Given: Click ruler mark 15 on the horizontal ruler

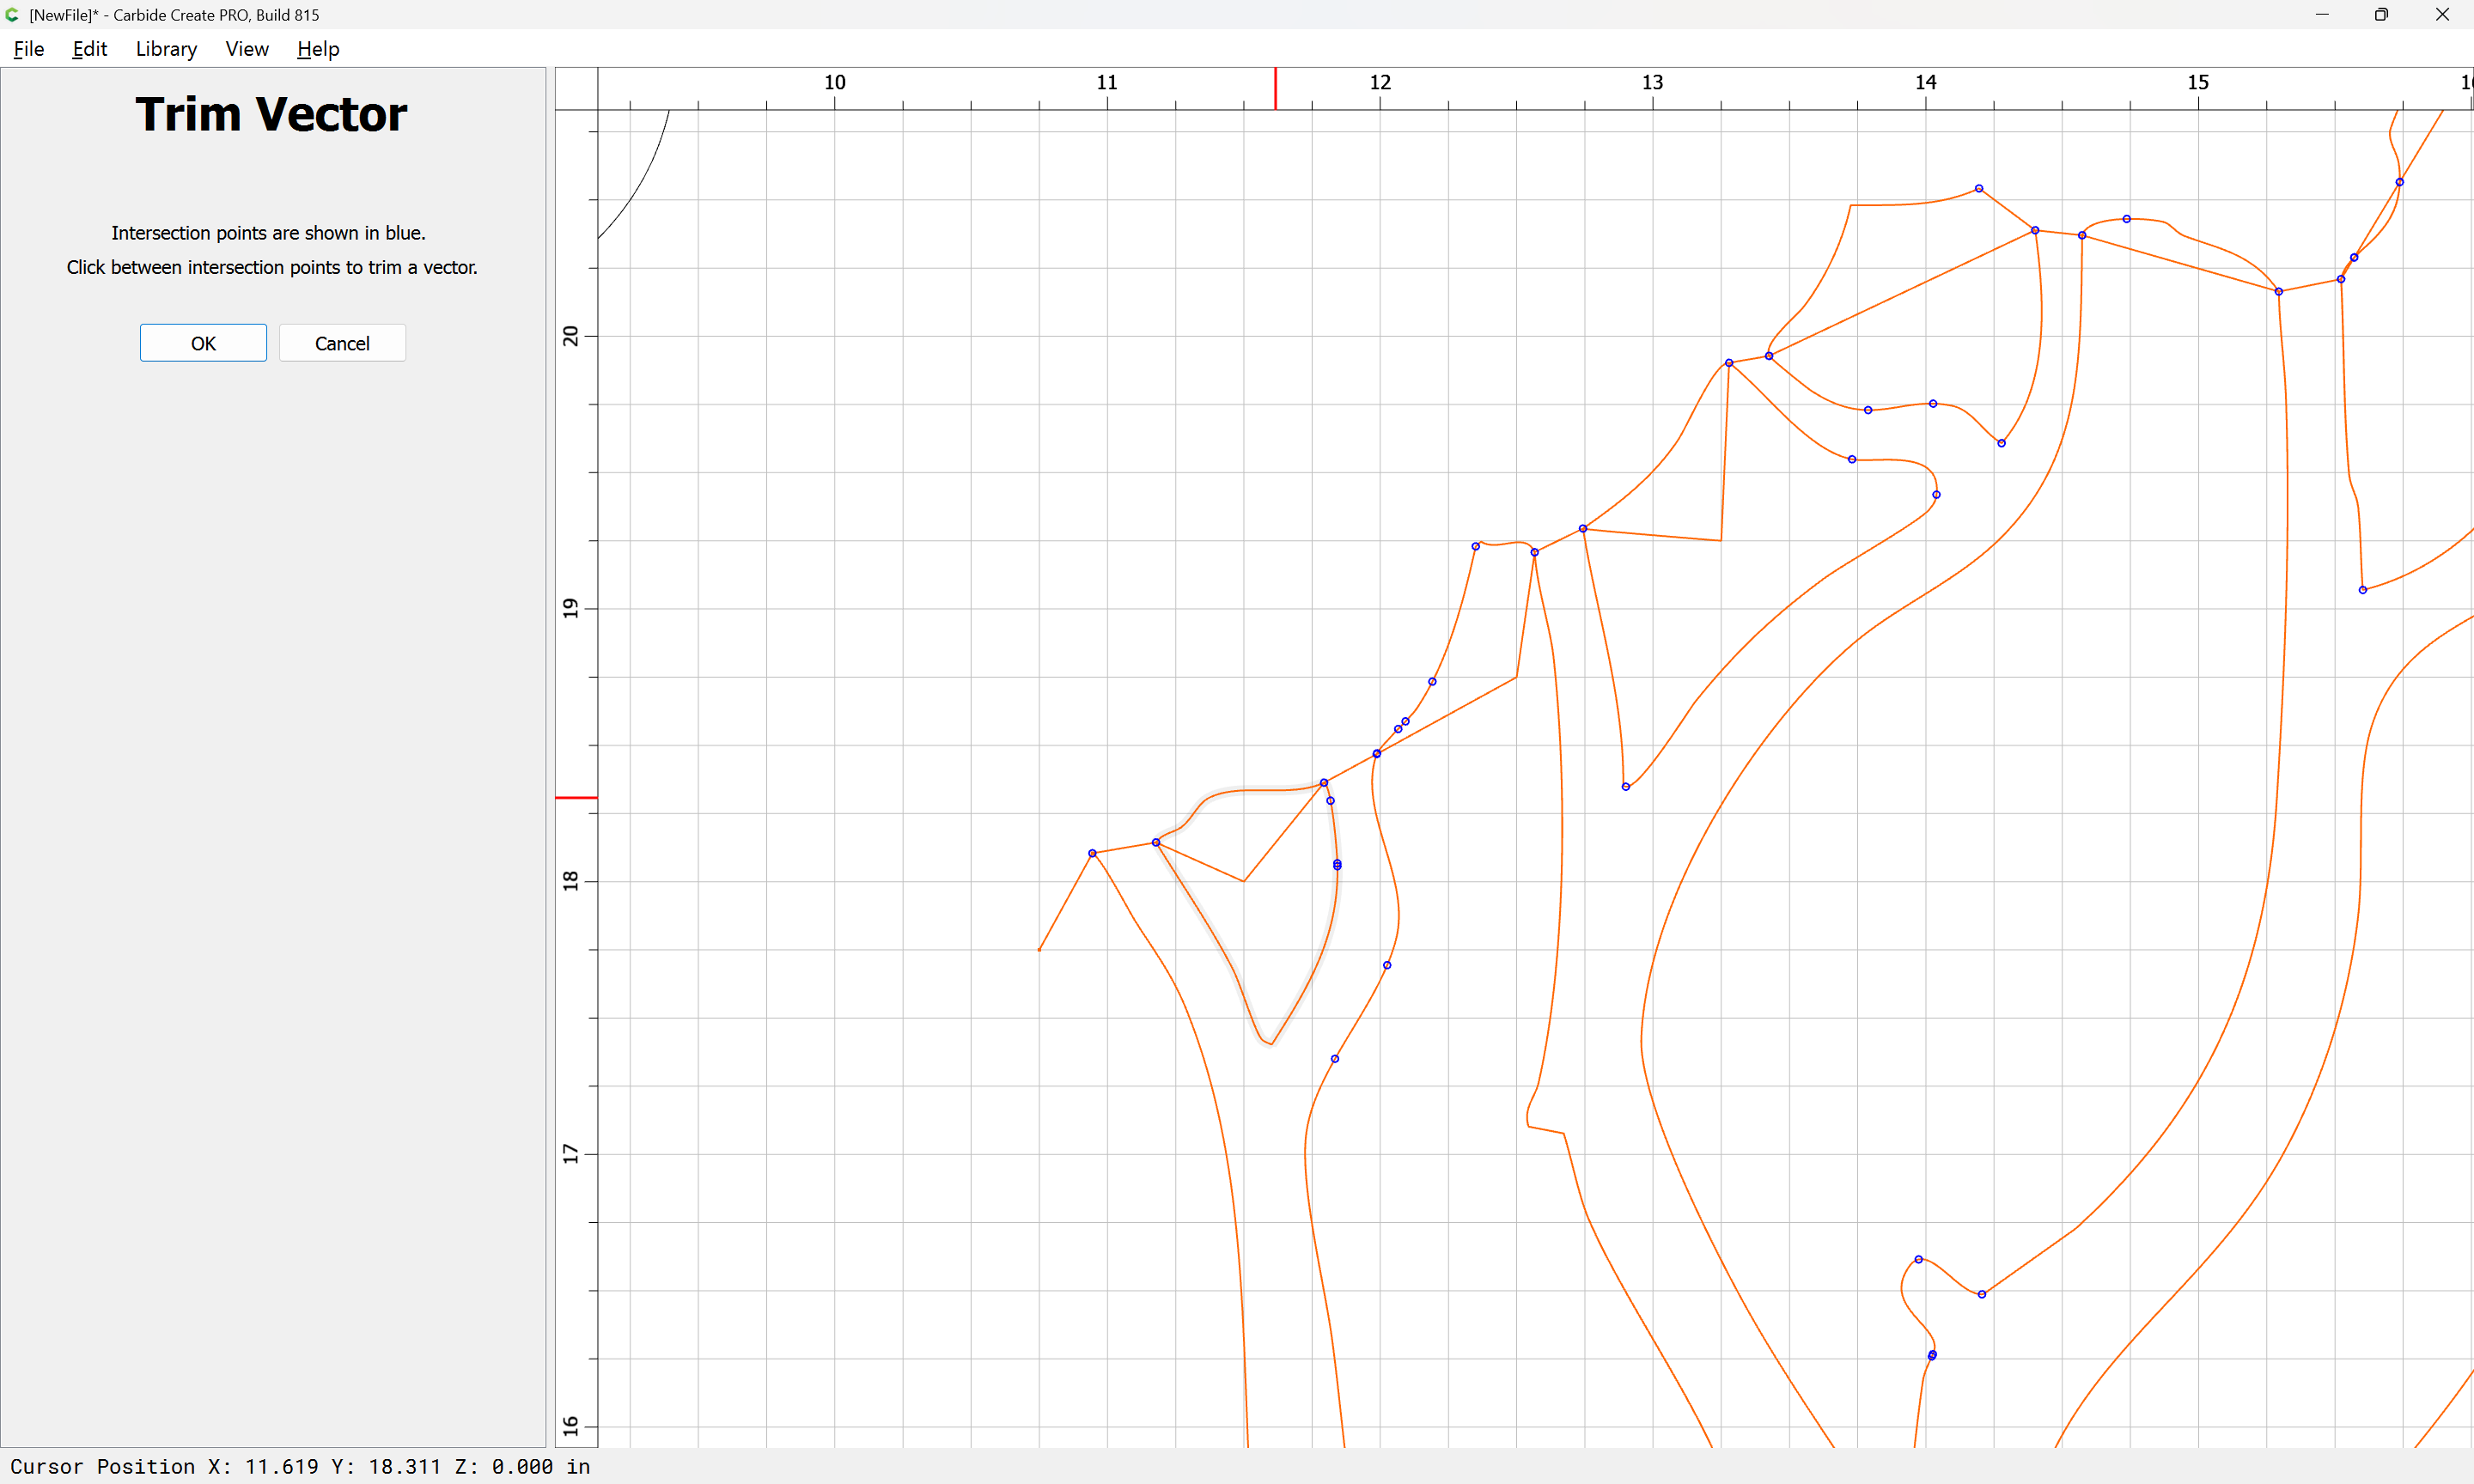Looking at the screenshot, I should click(x=2197, y=82).
